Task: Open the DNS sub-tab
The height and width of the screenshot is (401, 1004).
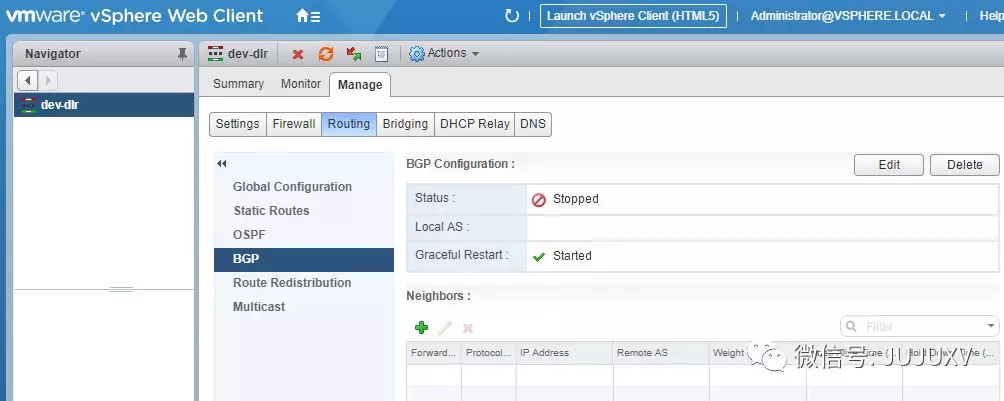Action: [x=533, y=124]
